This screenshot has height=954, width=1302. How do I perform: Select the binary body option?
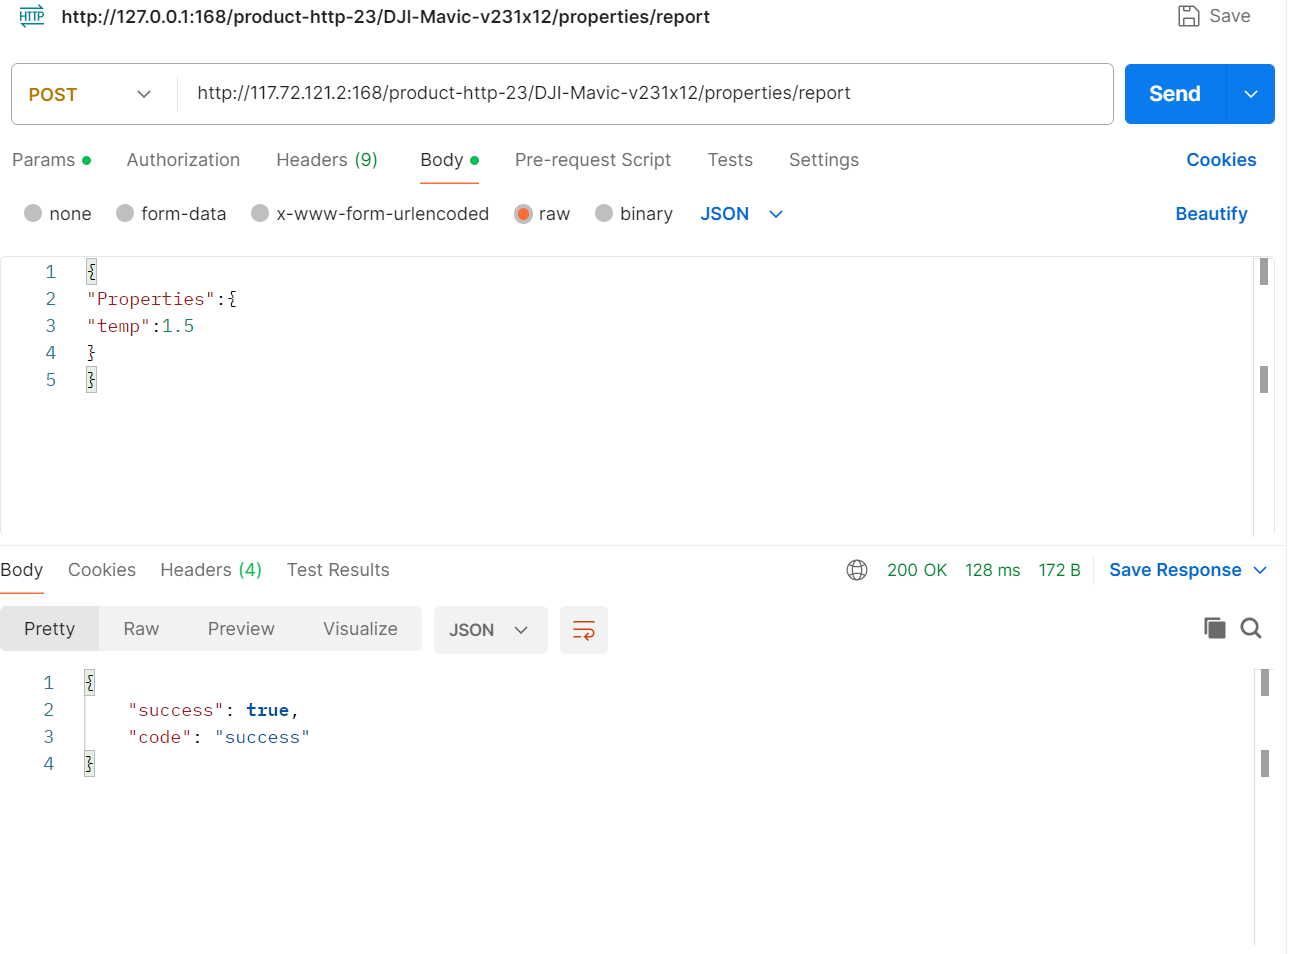[604, 213]
